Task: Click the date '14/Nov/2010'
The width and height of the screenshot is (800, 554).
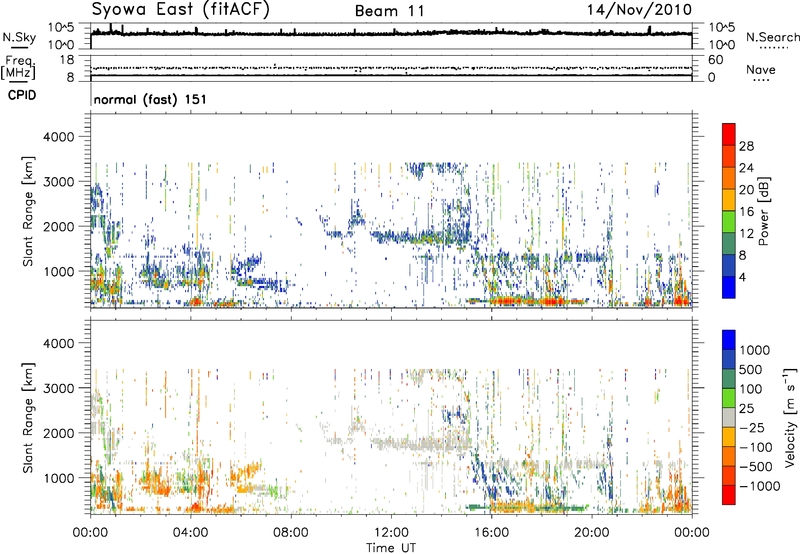Action: 639,10
